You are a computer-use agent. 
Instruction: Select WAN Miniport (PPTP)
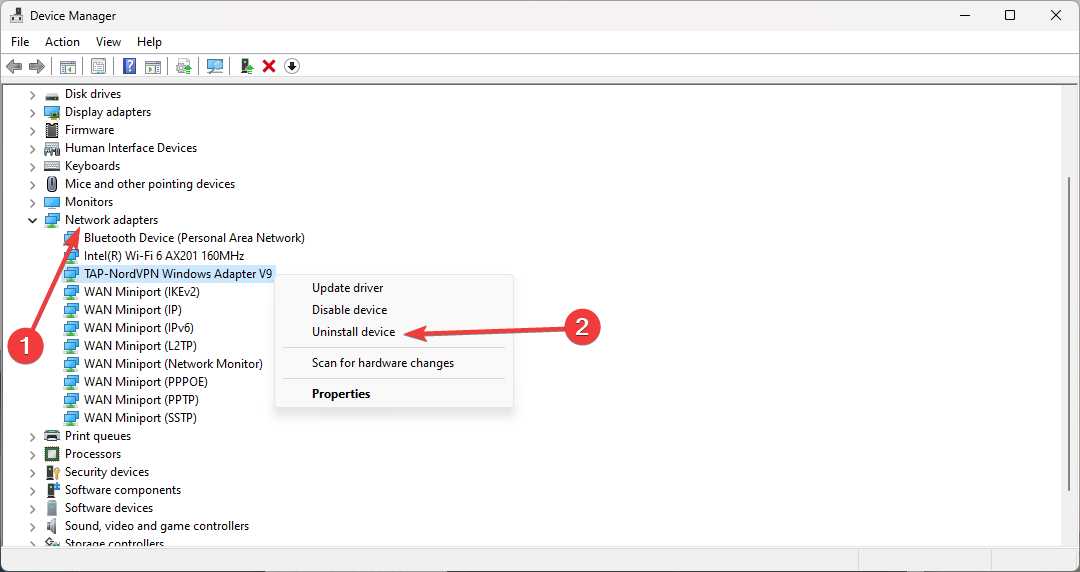pyautogui.click(x=141, y=399)
